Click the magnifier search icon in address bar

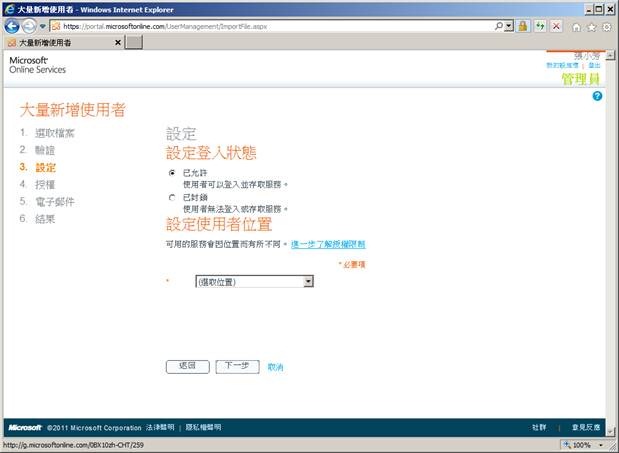click(x=499, y=26)
